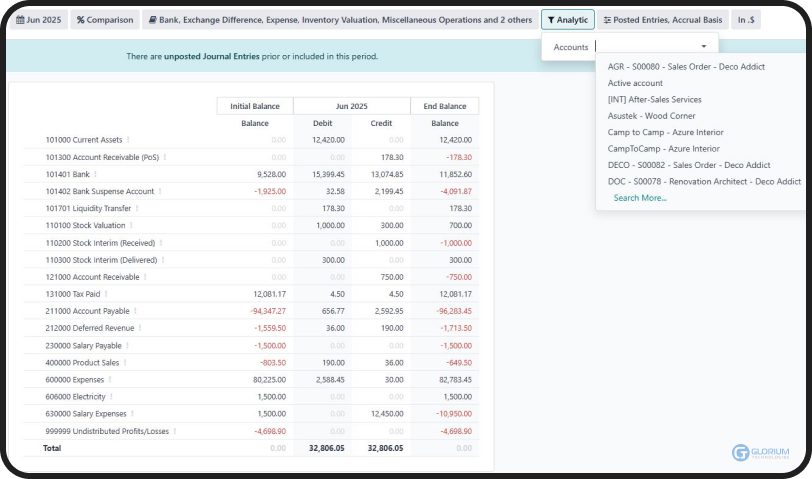Click Deferred Revenue initial balance -1,559.50
The image size is (812, 479).
click(270, 328)
